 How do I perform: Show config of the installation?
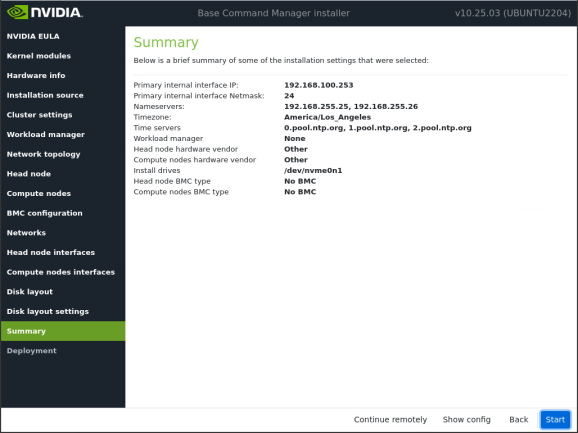tap(466, 419)
